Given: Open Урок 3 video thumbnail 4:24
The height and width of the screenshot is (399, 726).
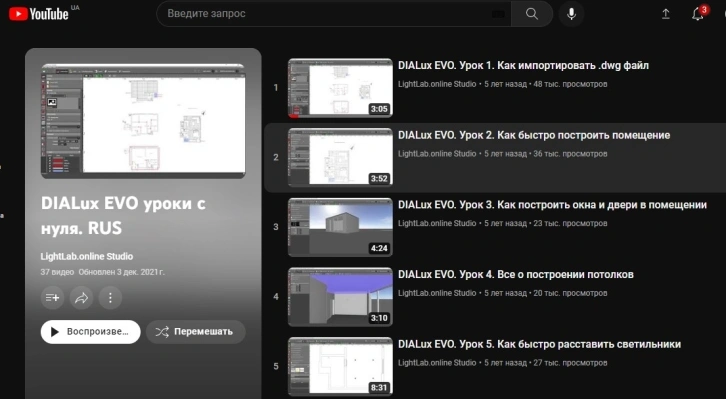Looking at the screenshot, I should click(340, 227).
